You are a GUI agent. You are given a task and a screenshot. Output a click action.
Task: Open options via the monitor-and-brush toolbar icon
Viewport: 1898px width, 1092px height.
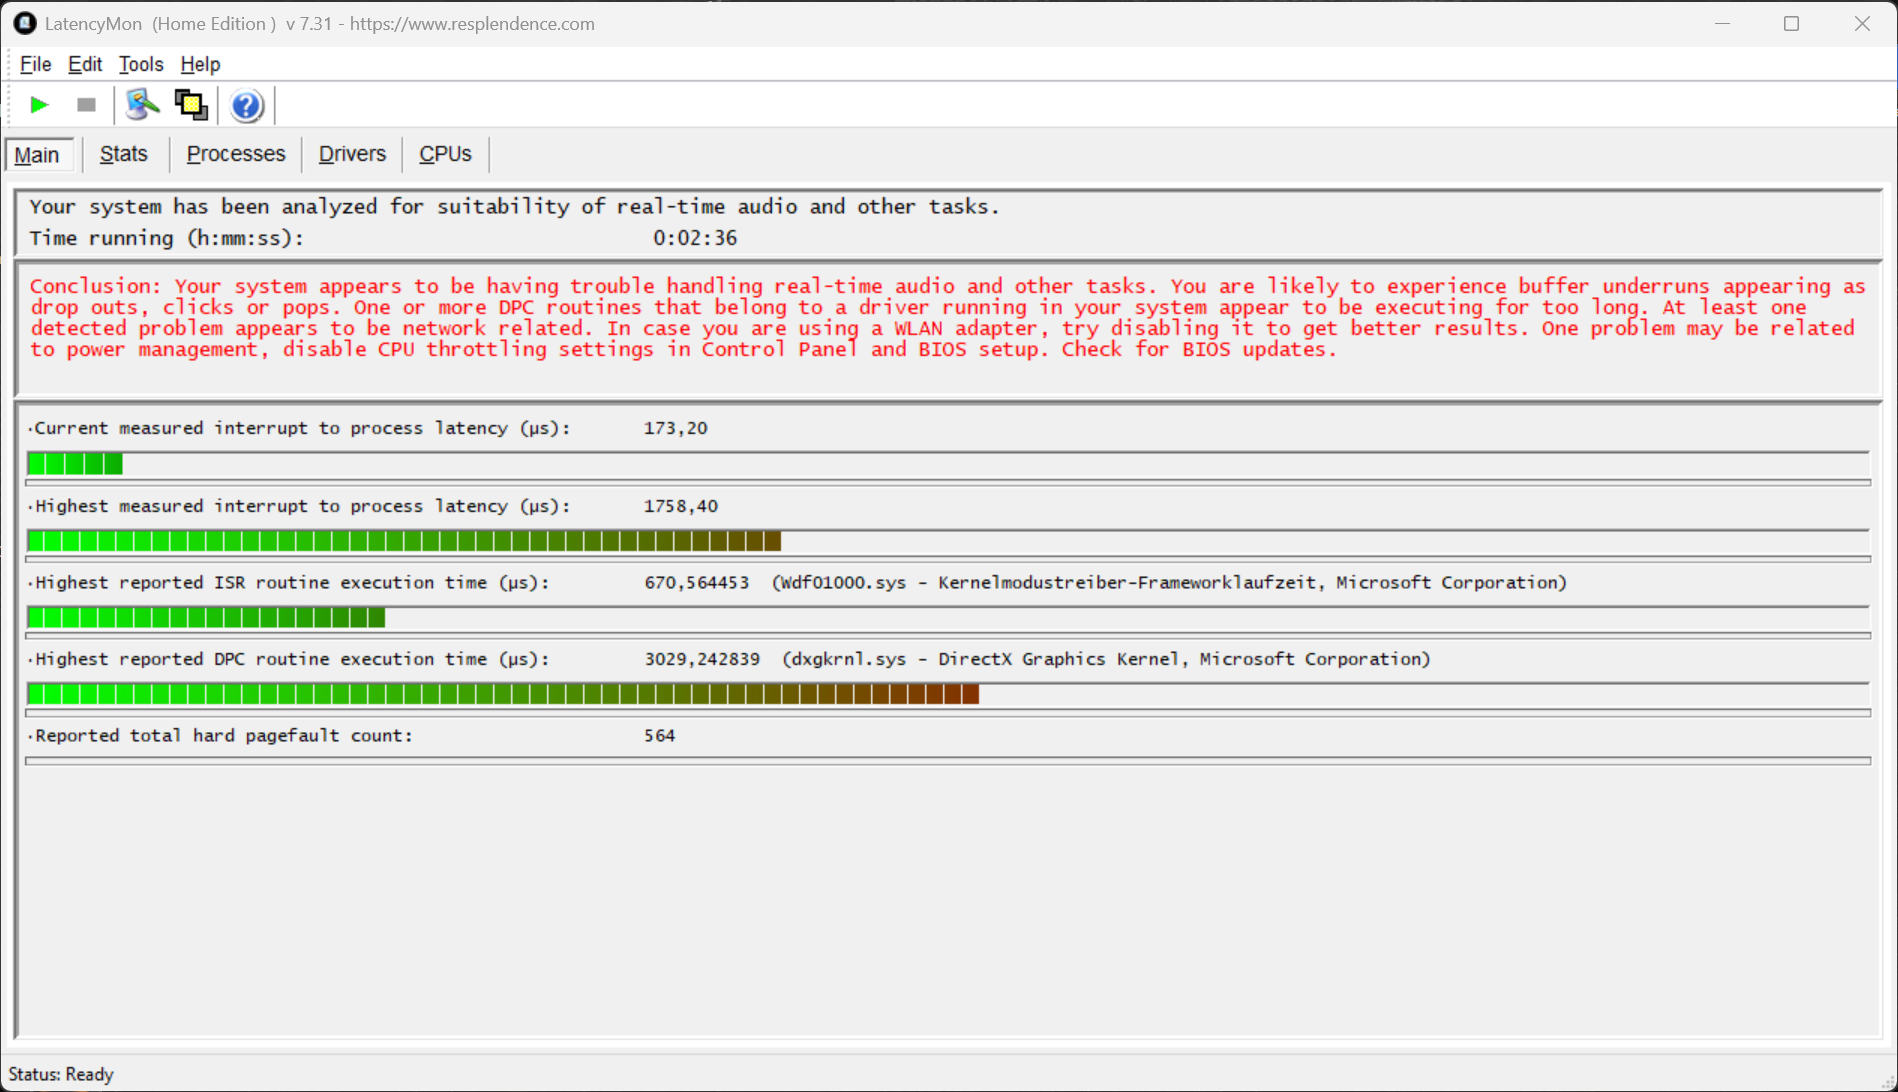click(x=142, y=105)
